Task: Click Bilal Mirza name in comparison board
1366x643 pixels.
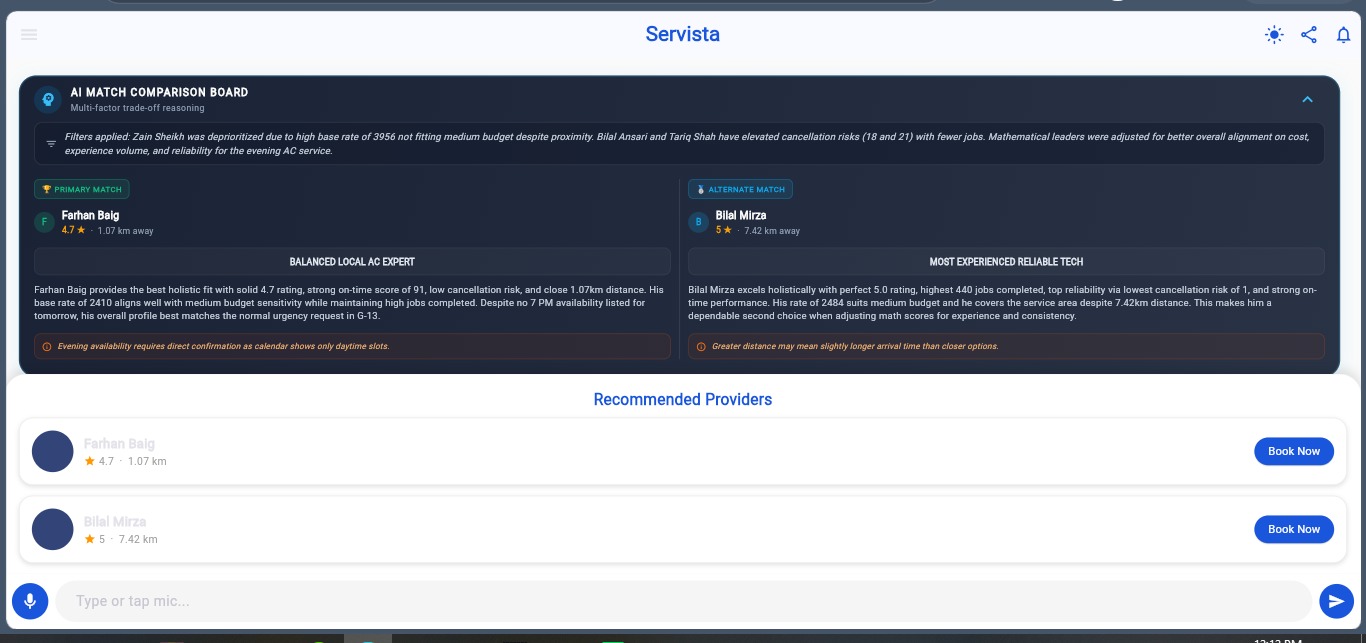Action: (741, 215)
